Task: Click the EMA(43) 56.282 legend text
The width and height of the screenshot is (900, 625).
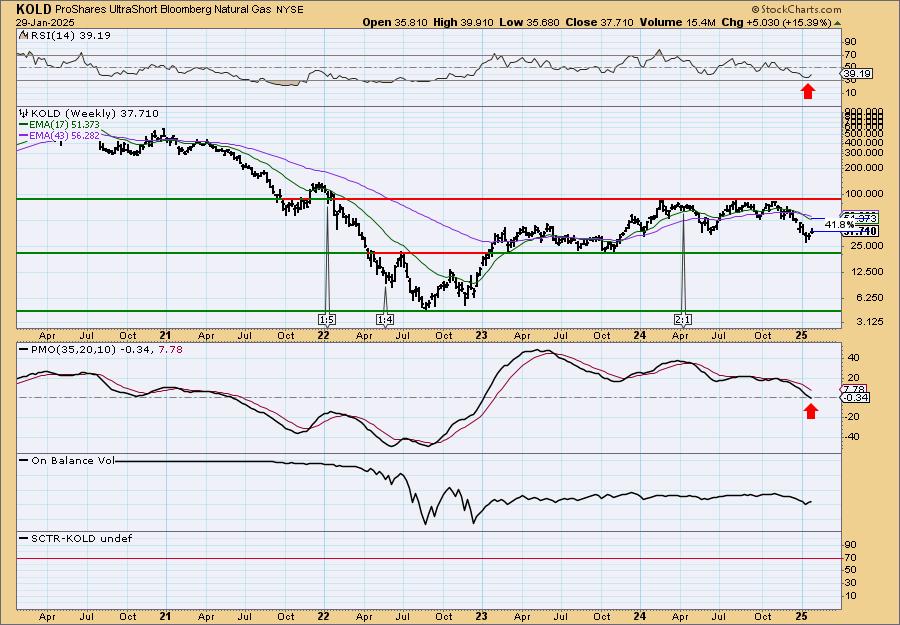Action: (x=64, y=135)
